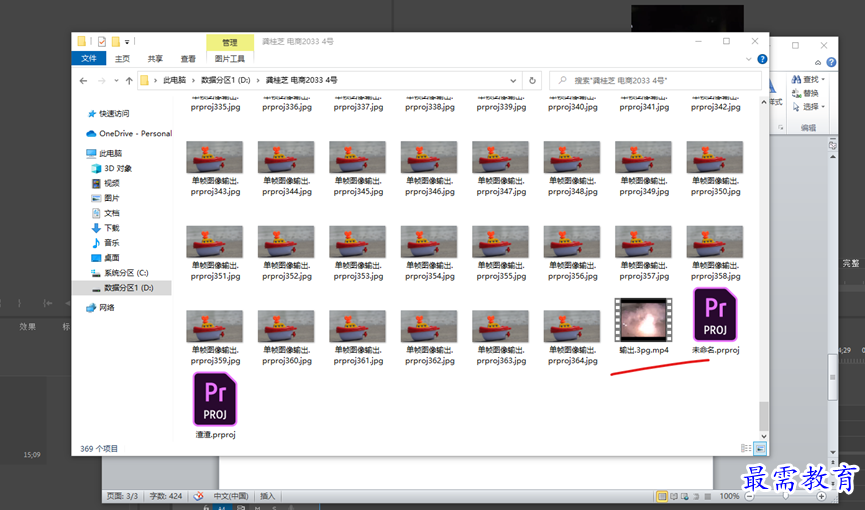865x510 pixels.
Task: Switch to the 共享 ribbon tab
Action: (x=155, y=59)
